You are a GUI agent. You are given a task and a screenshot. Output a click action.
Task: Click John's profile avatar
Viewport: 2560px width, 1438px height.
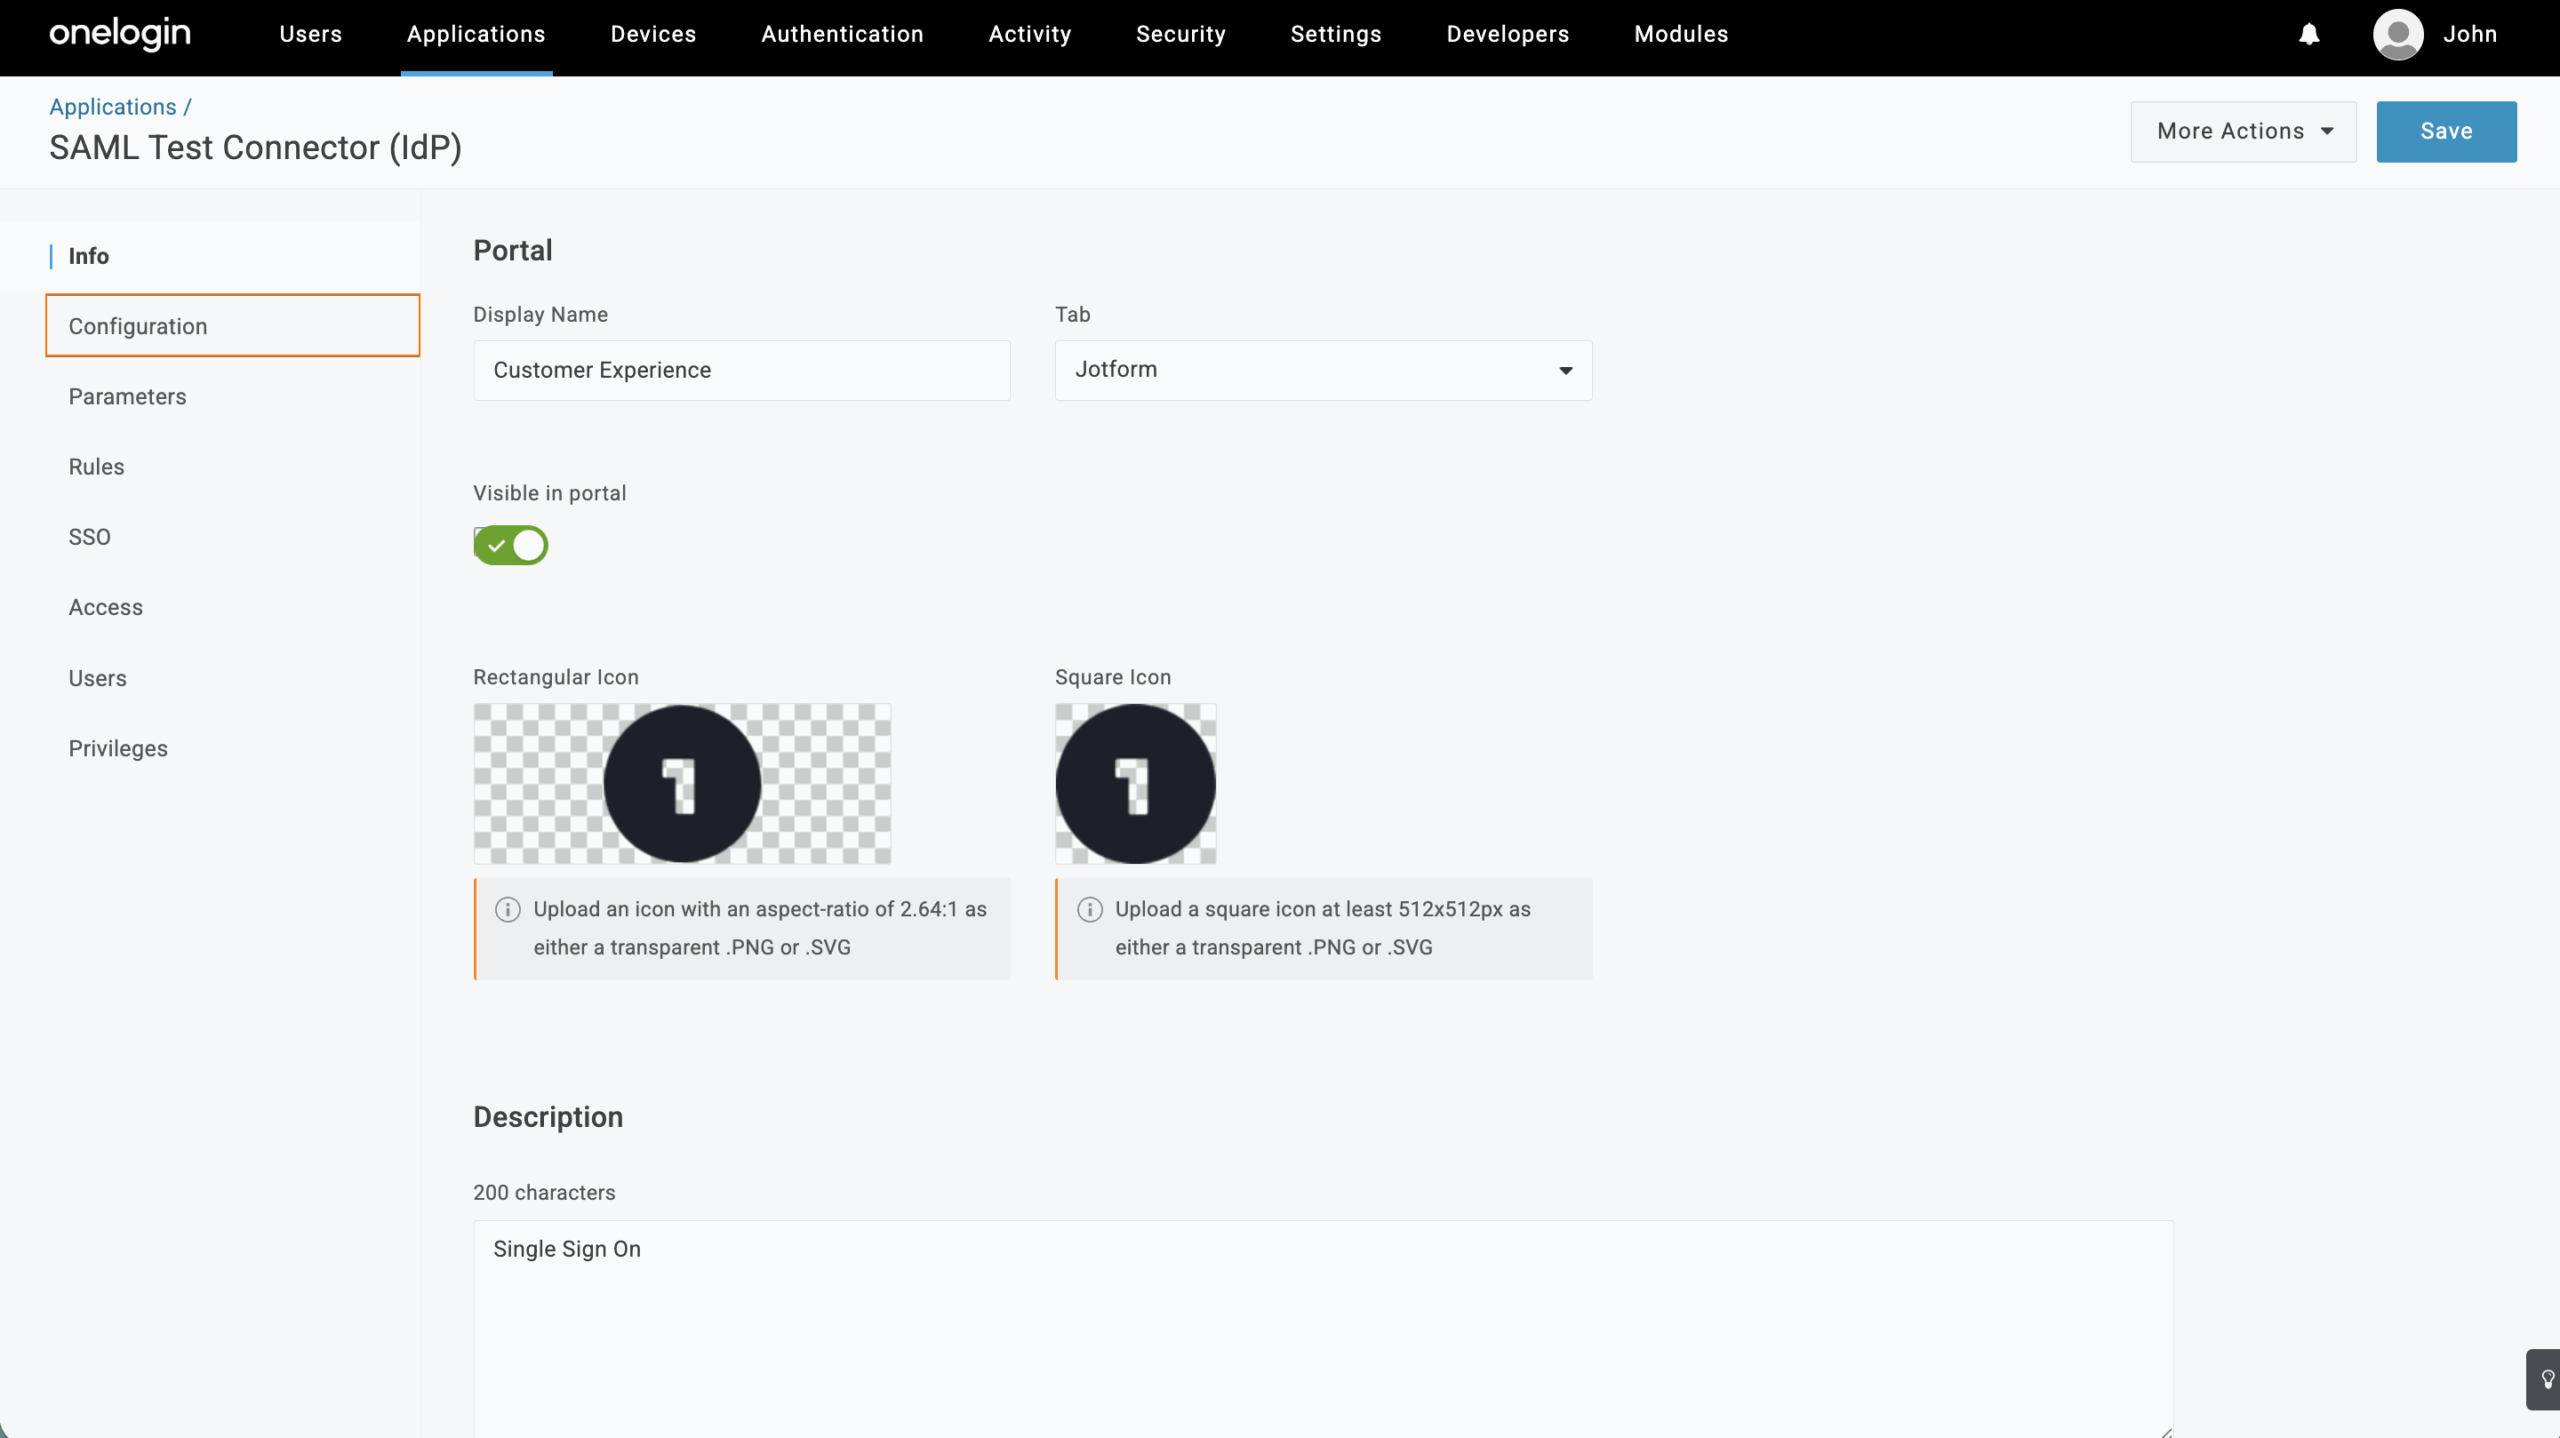[x=2398, y=34]
